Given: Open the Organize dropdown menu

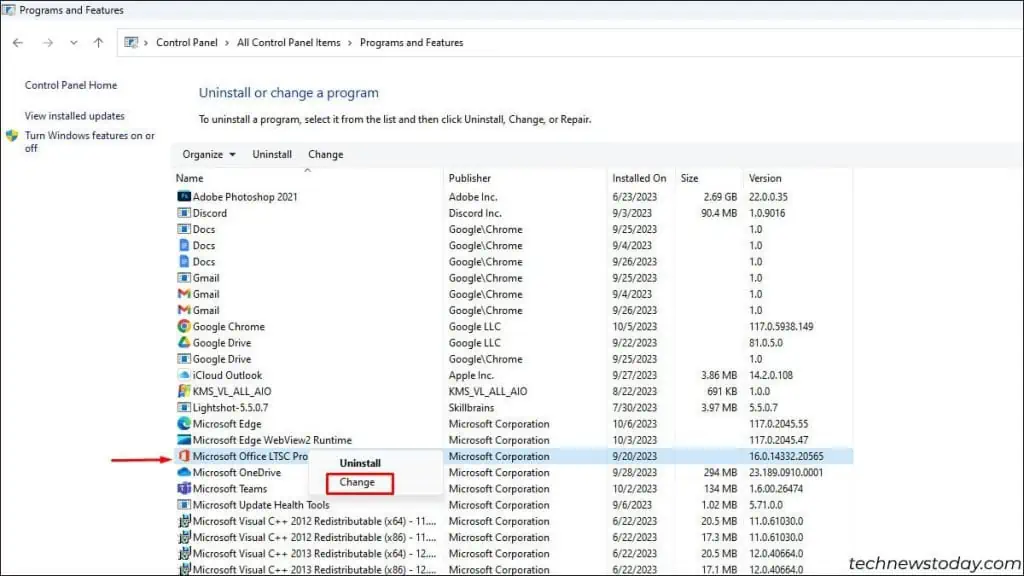Looking at the screenshot, I should tap(209, 154).
